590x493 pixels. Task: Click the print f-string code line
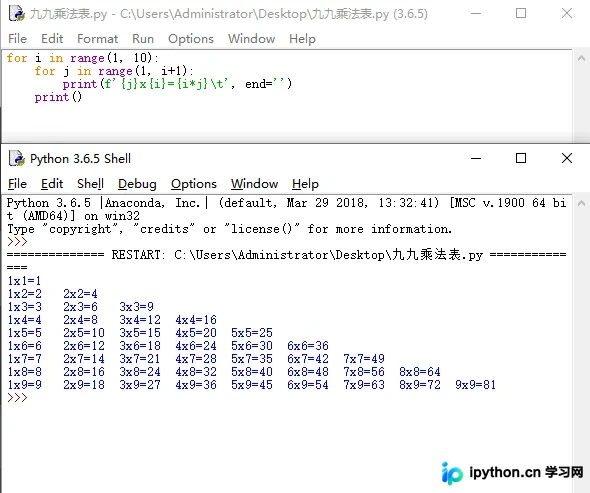177,84
